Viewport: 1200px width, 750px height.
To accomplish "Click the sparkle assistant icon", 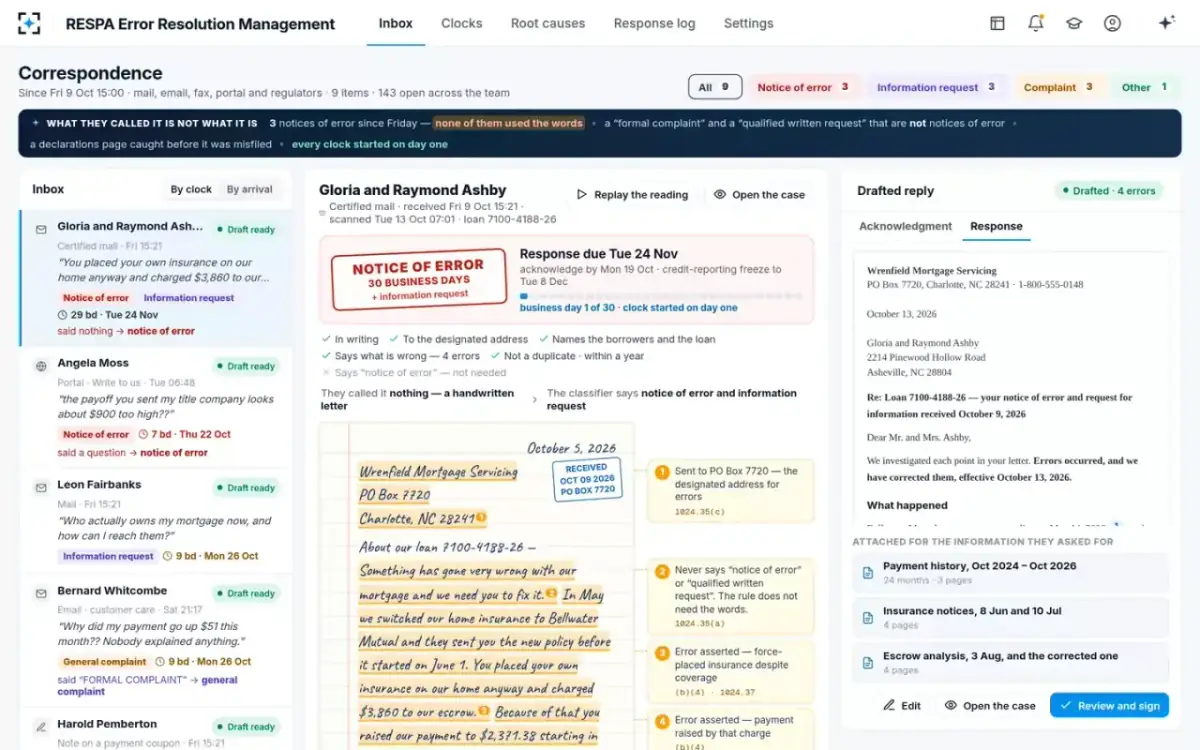I will click(x=1166, y=23).
